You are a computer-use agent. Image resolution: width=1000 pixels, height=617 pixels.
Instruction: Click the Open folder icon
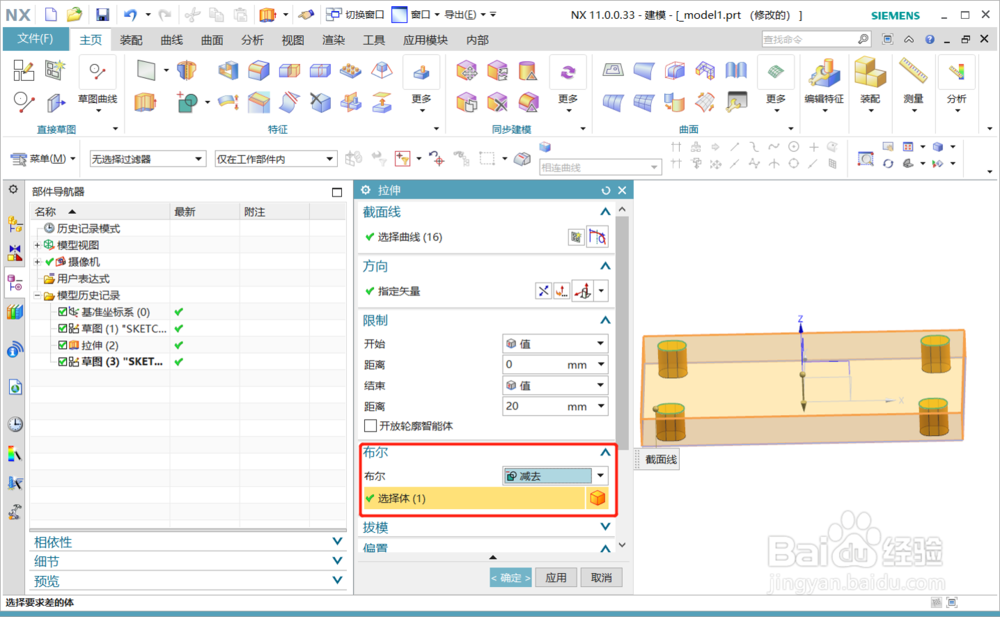click(75, 14)
